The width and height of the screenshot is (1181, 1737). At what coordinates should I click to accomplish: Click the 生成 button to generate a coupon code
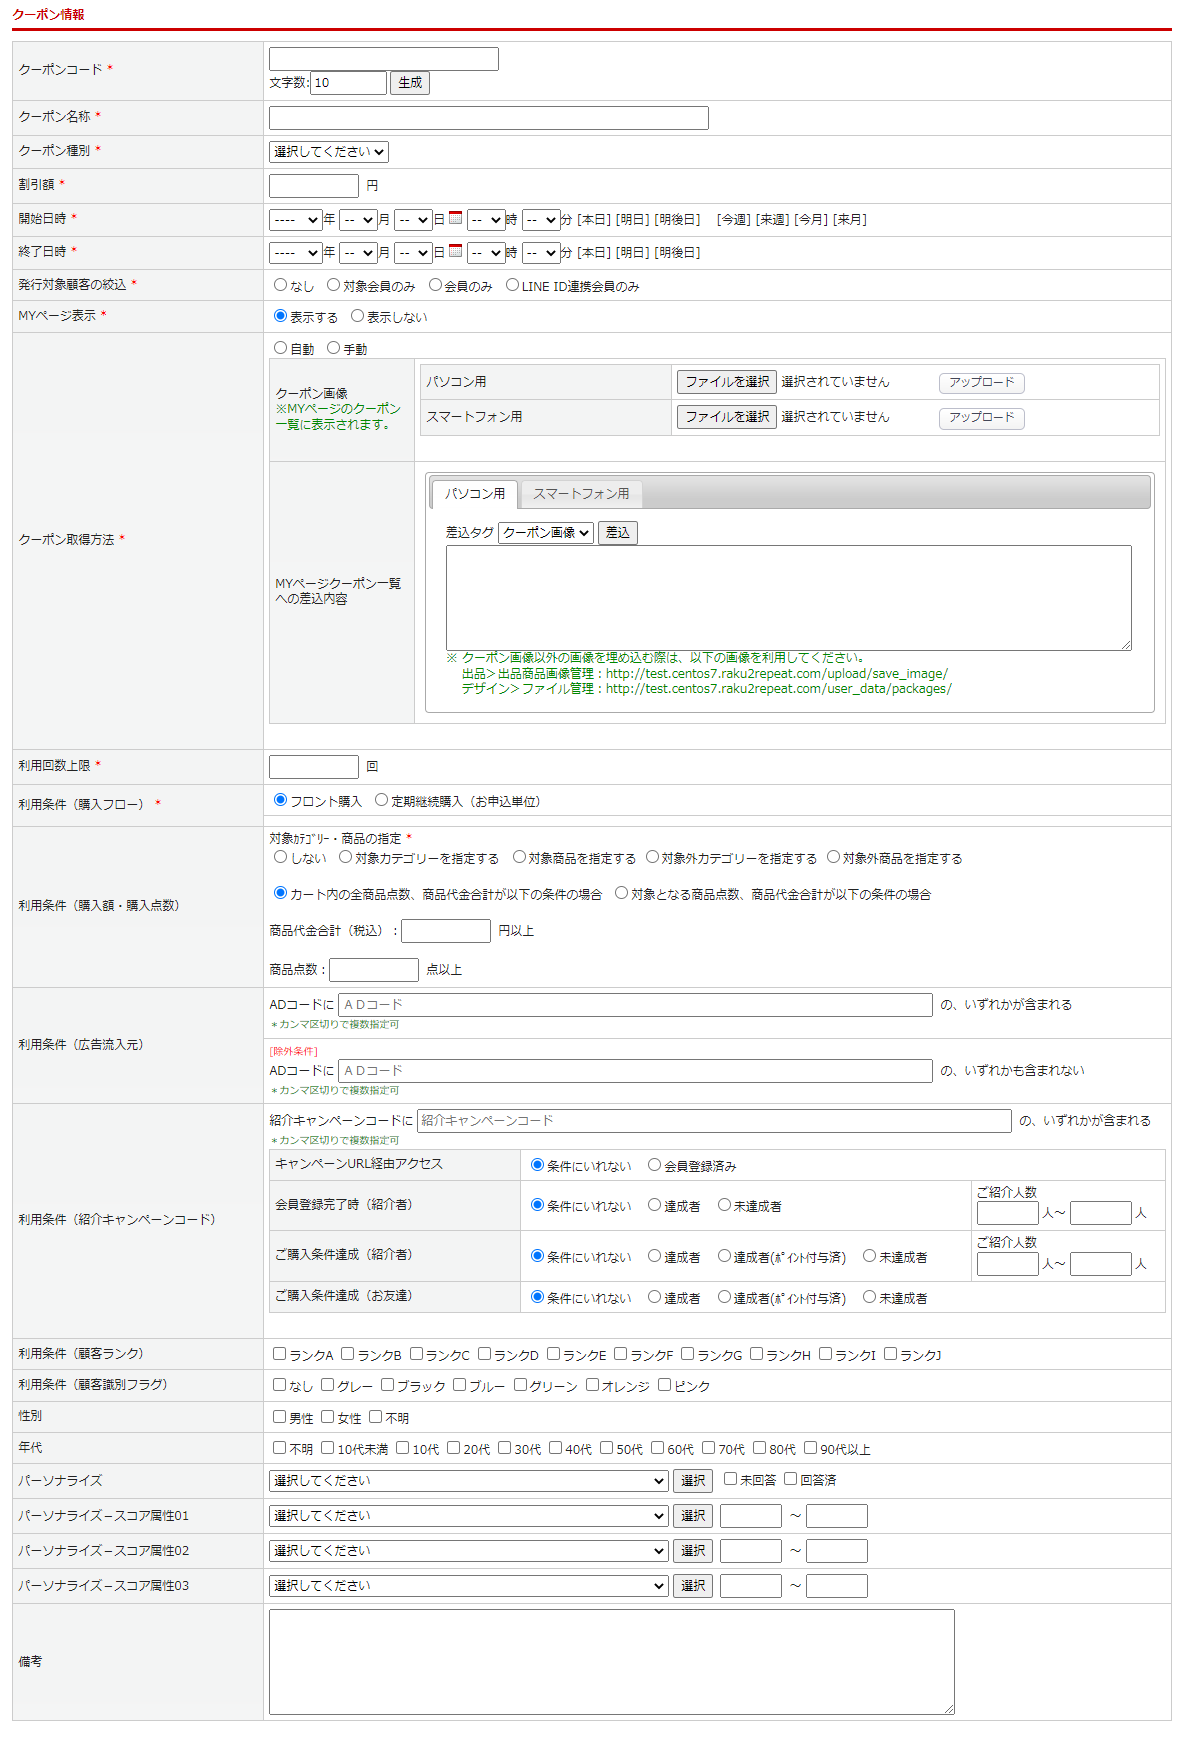pos(409,83)
